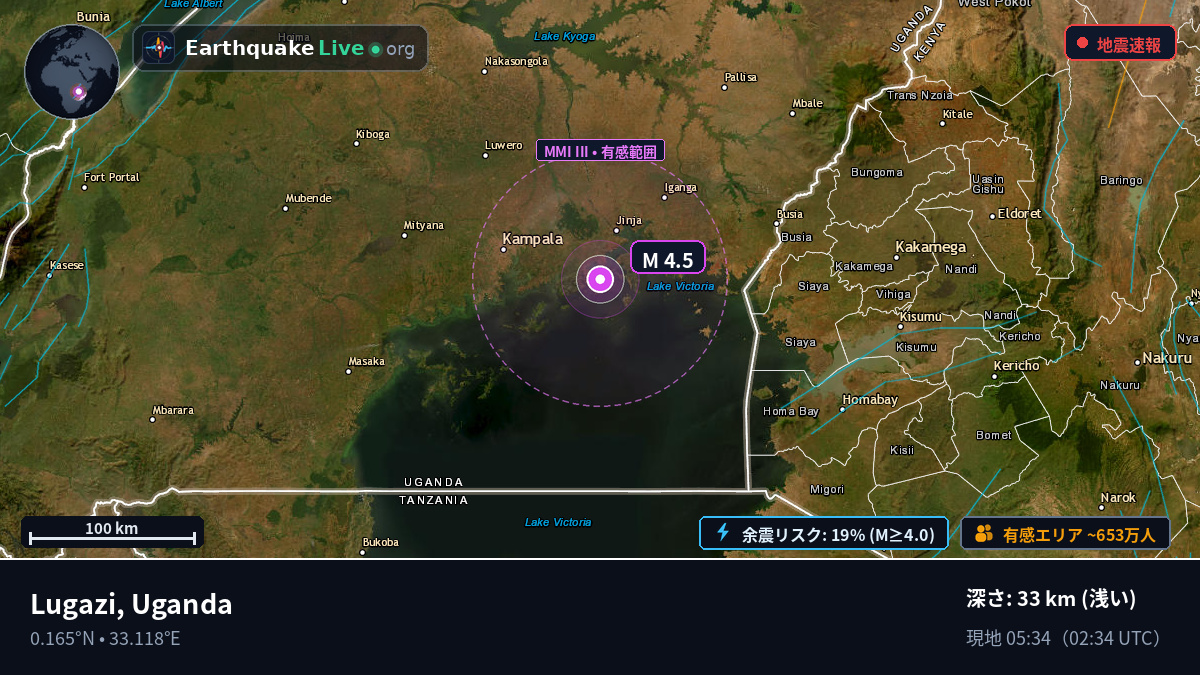Click the M 4.5 magnitude label
1200x675 pixels.
668,258
